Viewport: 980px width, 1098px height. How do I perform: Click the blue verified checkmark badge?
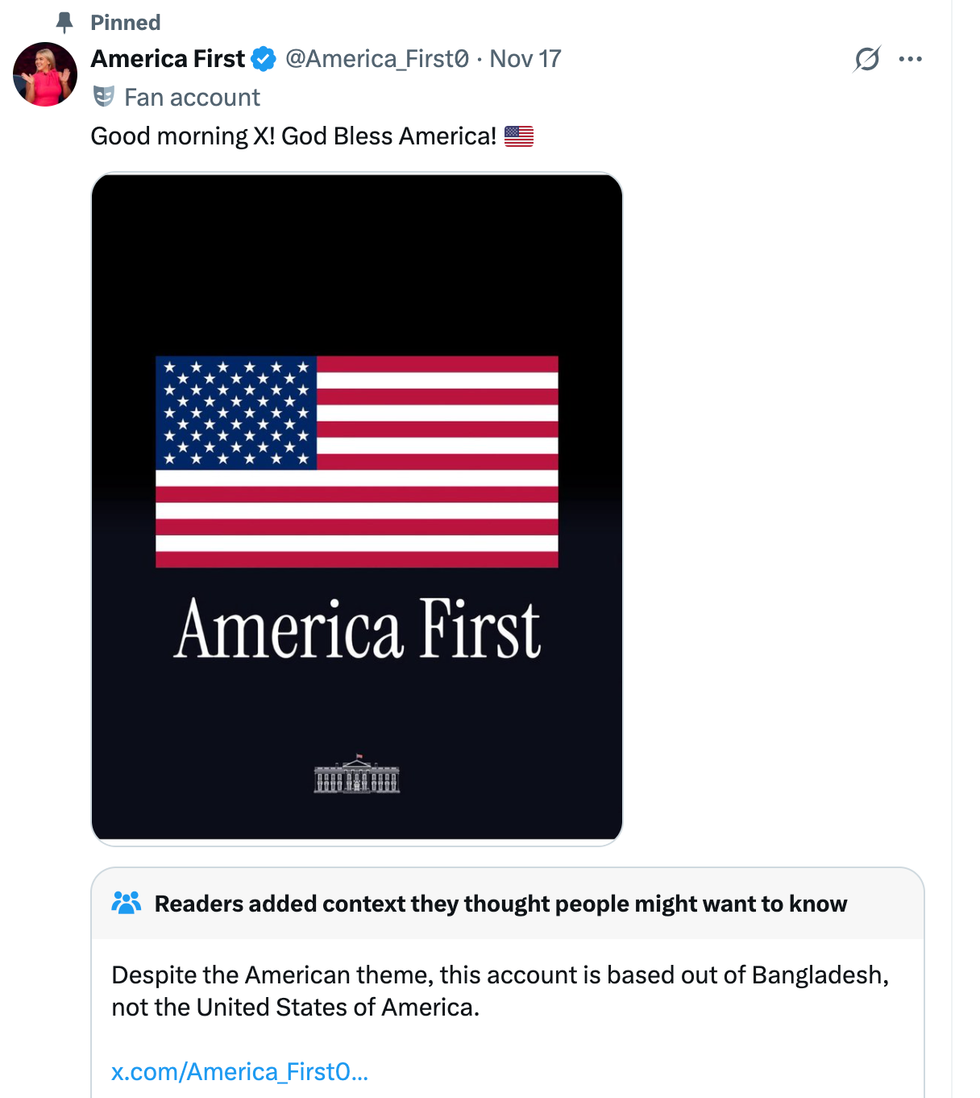[263, 59]
